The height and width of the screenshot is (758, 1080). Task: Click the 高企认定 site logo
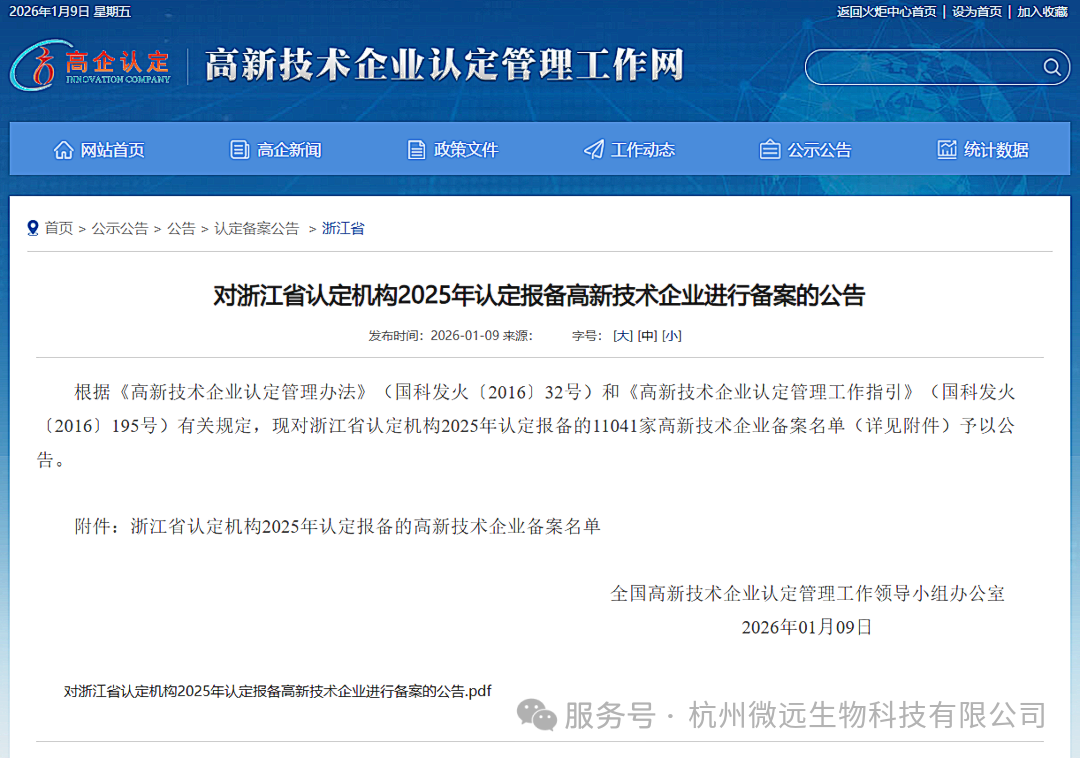[x=90, y=67]
